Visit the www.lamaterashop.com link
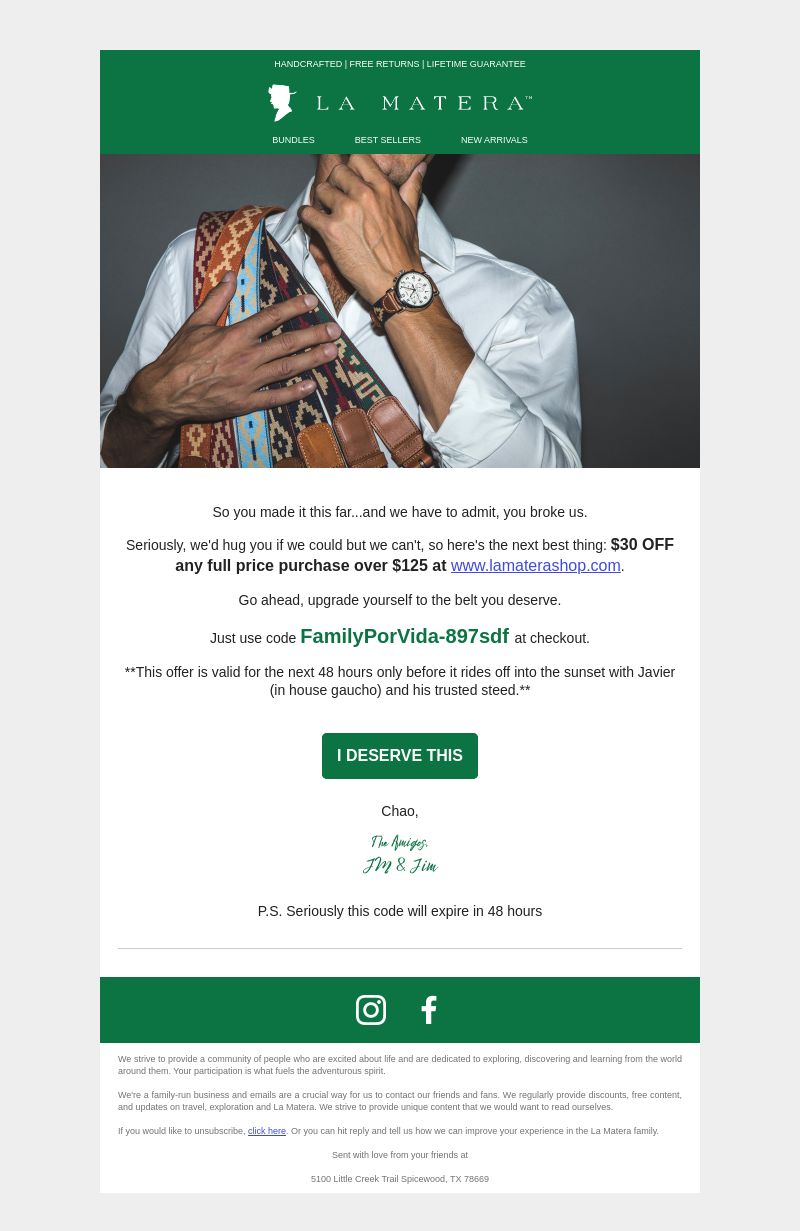 pos(536,566)
